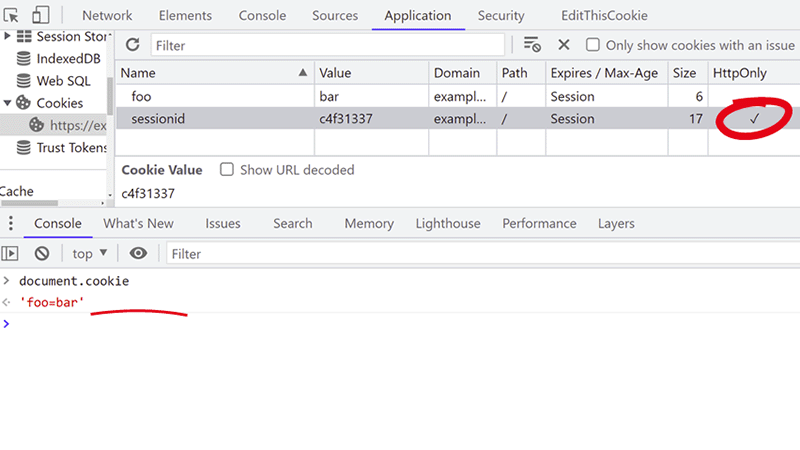Image resolution: width=800 pixels, height=450 pixels.
Task: Click the IndexedDB database icon
Action: (x=23, y=59)
